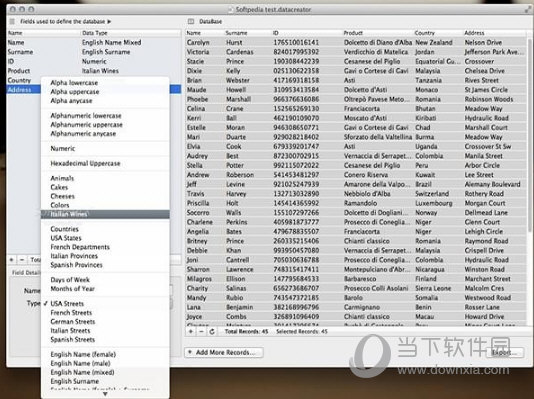Sort database by the Product column header

[377, 33]
